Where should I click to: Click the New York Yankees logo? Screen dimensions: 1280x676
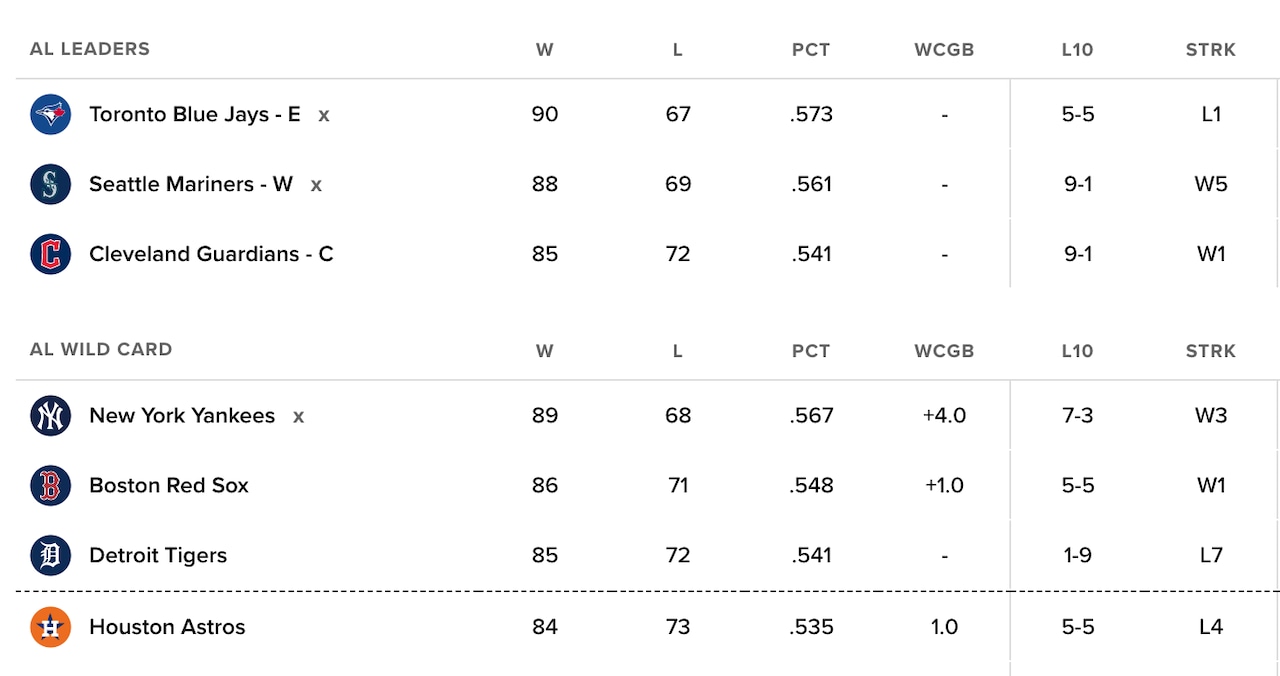[50, 416]
